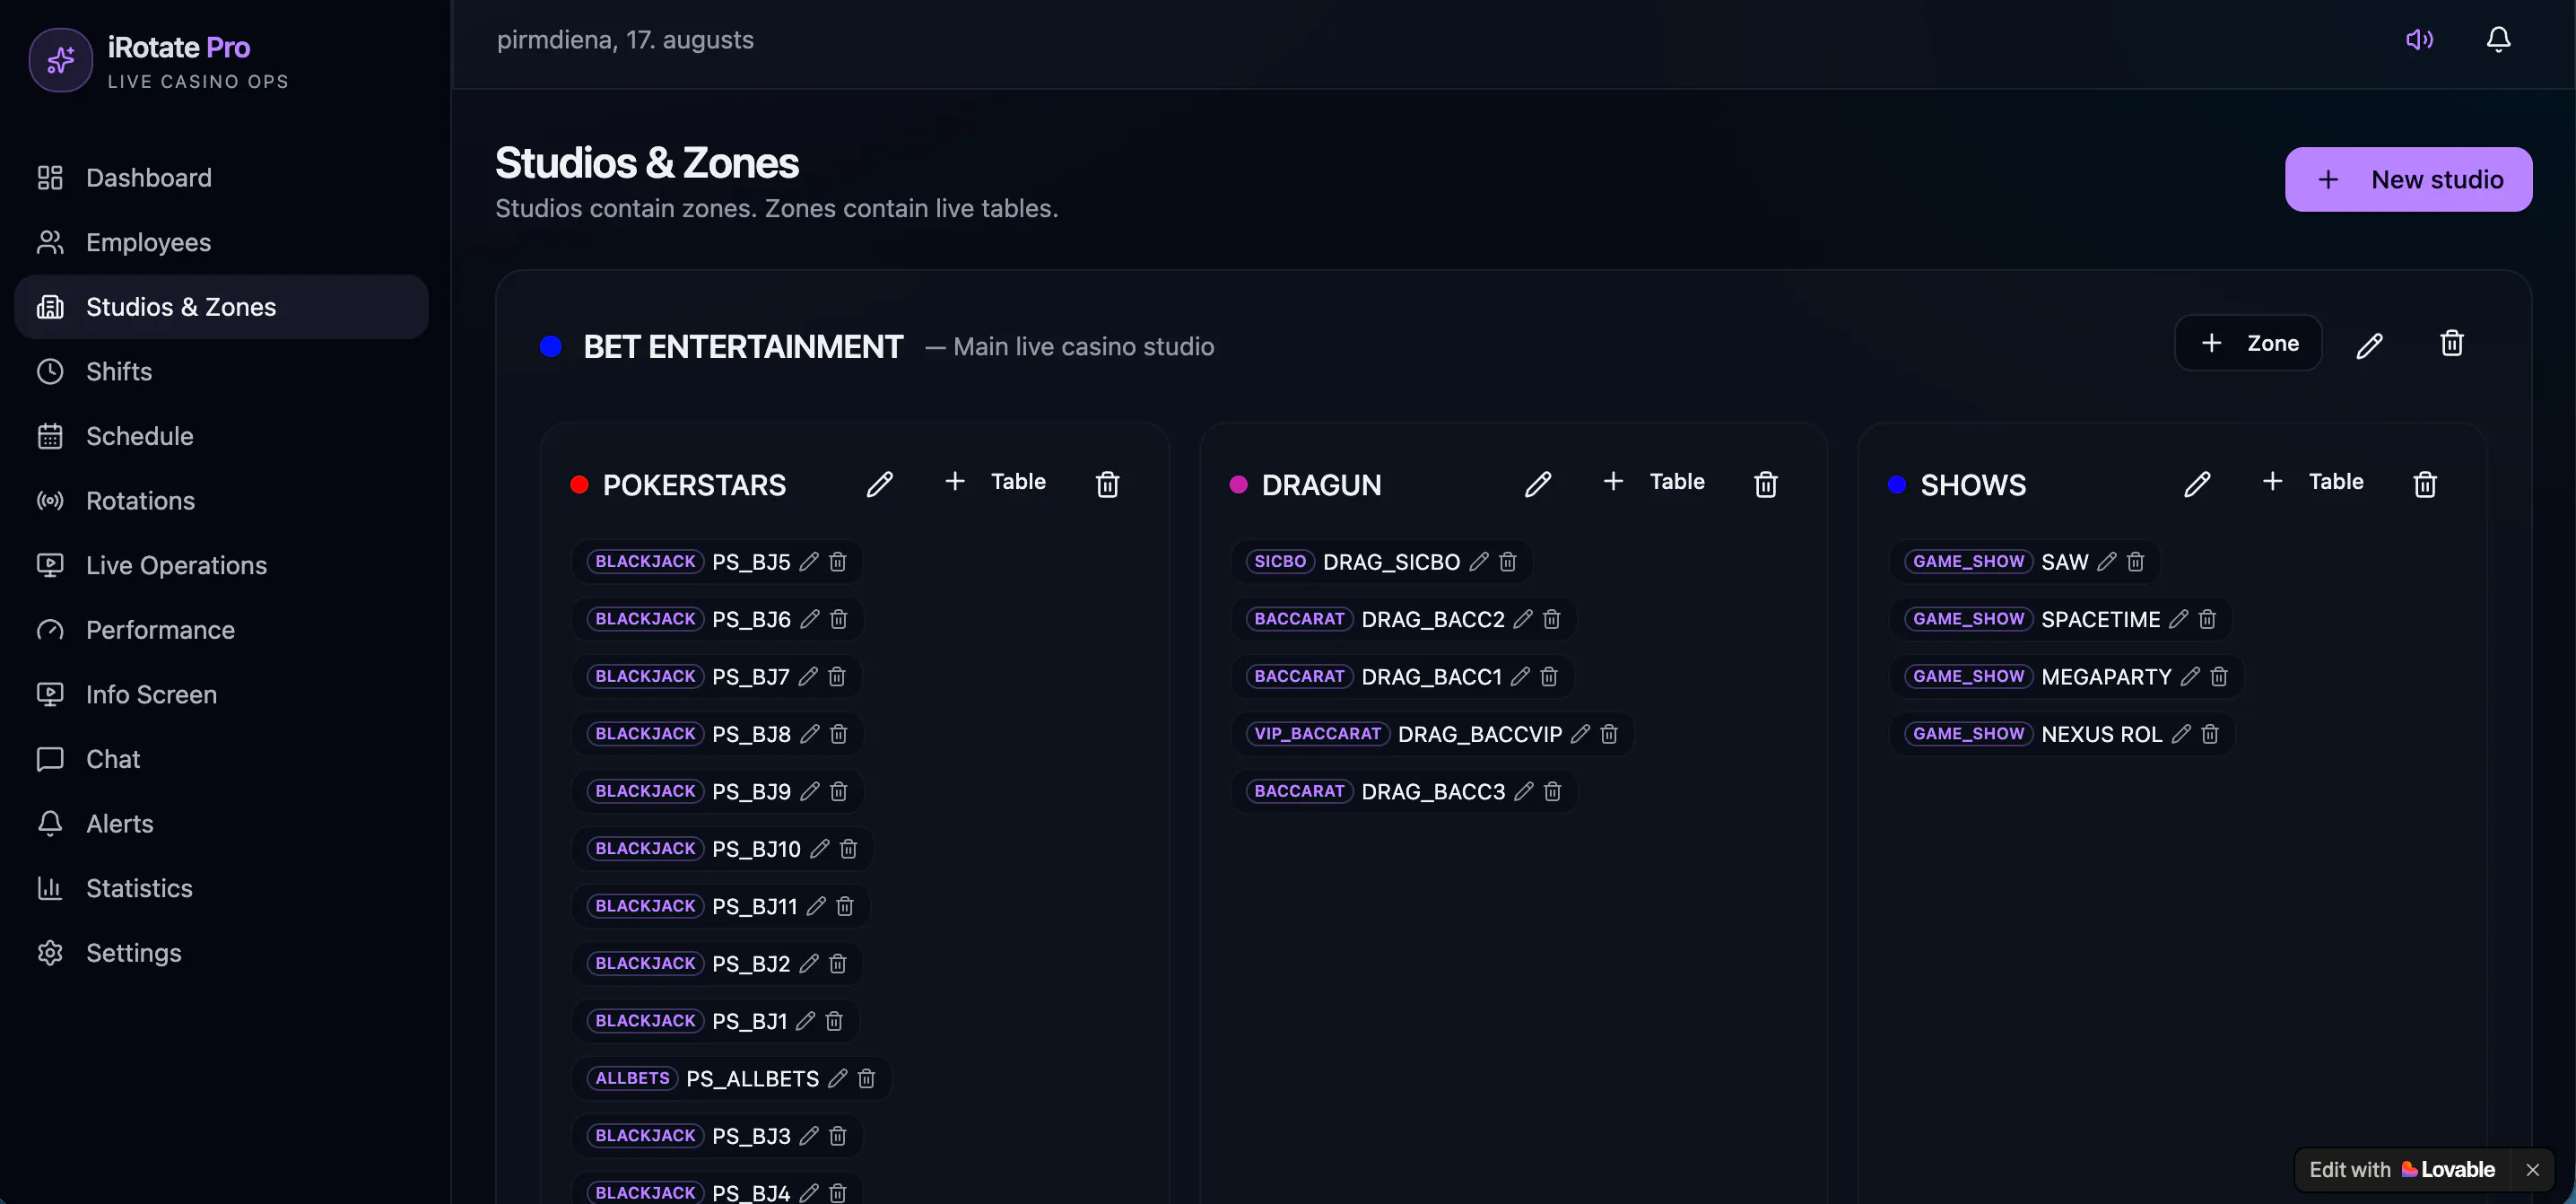Edit the POKERSTARS zone
This screenshot has height=1204, width=2576.
click(880, 484)
